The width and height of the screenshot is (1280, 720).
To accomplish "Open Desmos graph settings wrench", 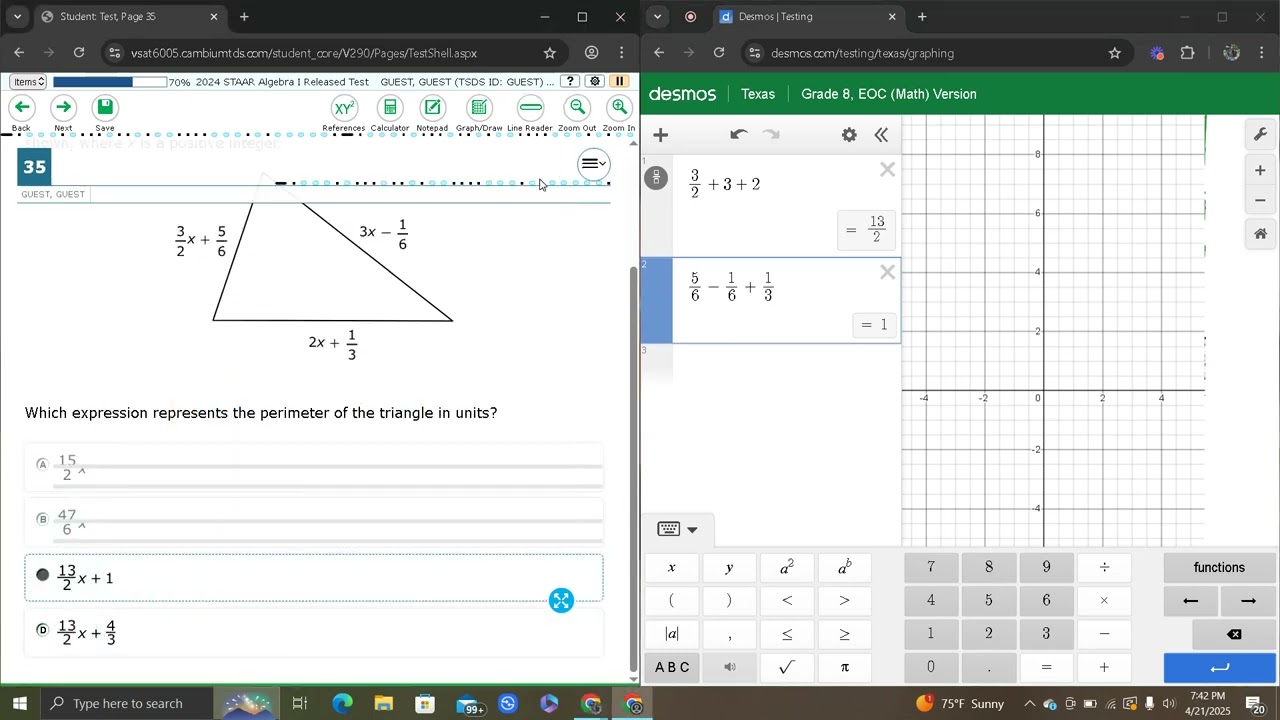I will point(1260,135).
